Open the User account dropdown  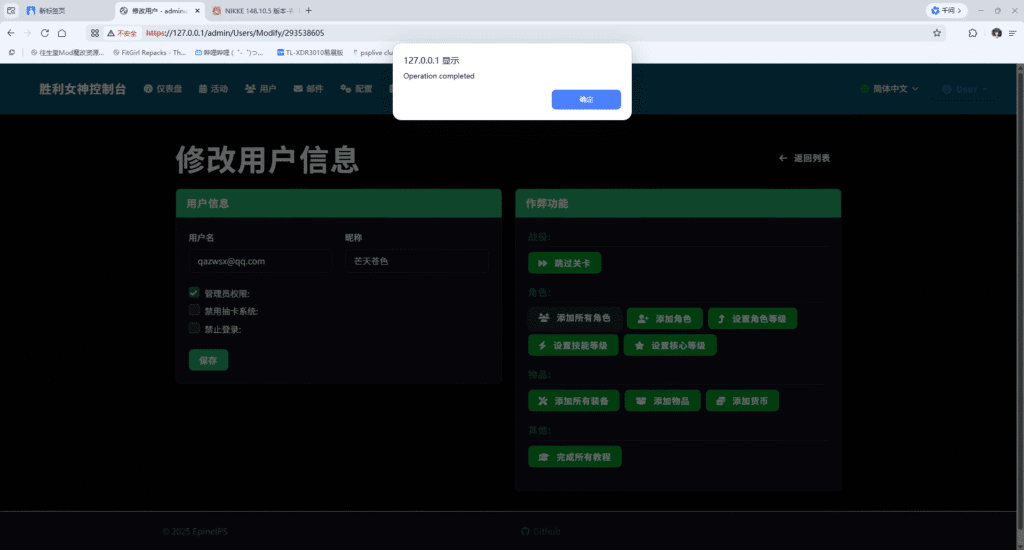[x=965, y=89]
